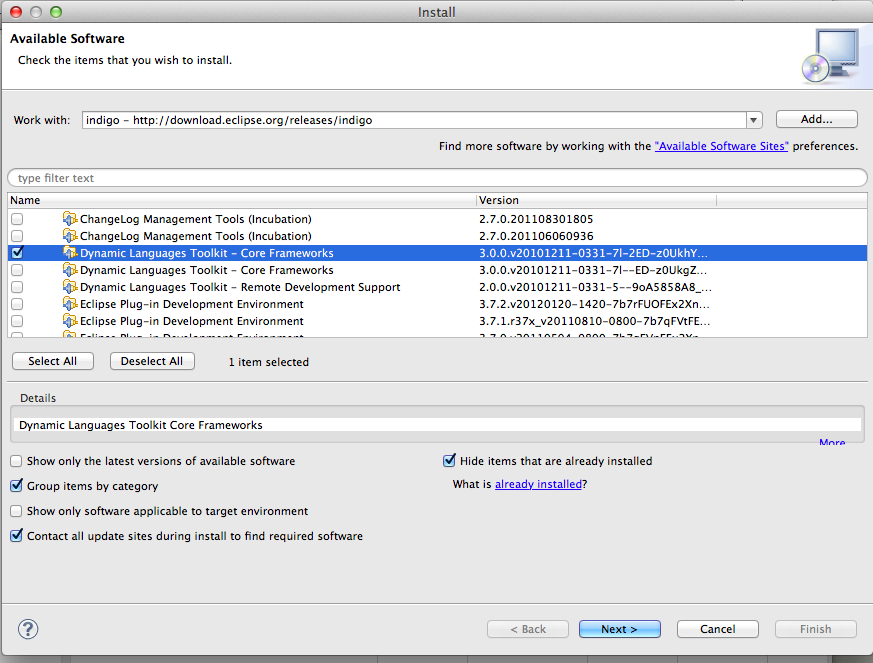Click feature icon of Plug-in Development Environment 3.7.1
Screen dimensions: 873x663
tap(70, 321)
